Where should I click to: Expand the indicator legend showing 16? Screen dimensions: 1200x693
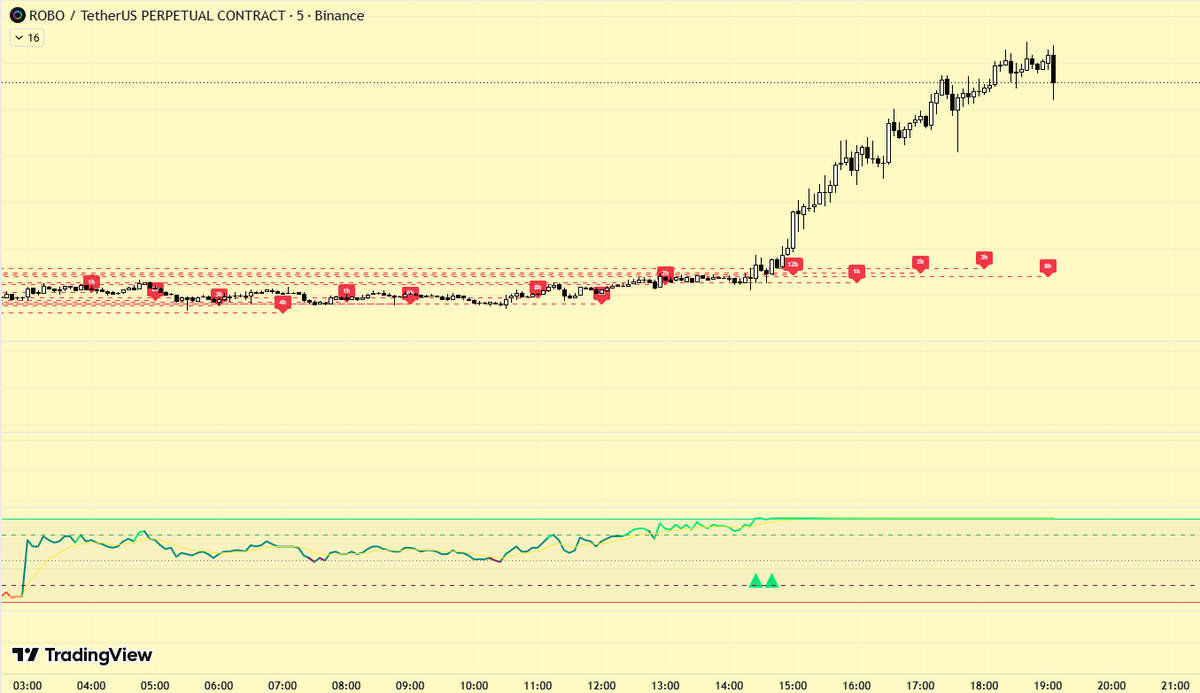pyautogui.click(x=26, y=38)
